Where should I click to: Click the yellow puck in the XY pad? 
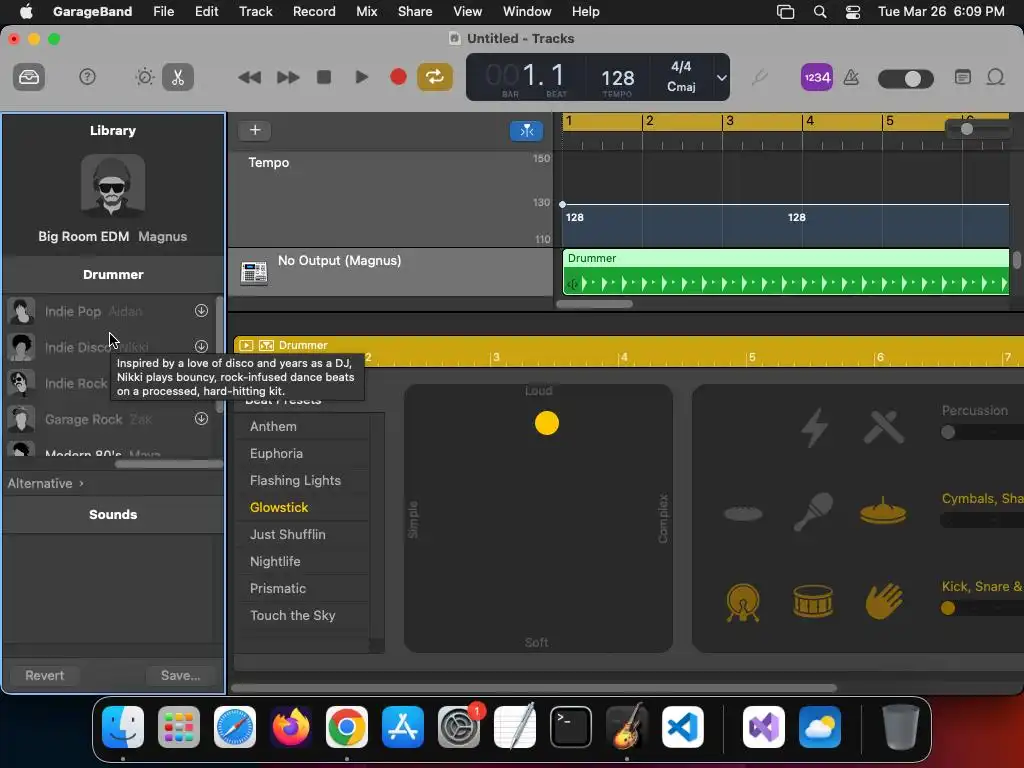point(547,423)
